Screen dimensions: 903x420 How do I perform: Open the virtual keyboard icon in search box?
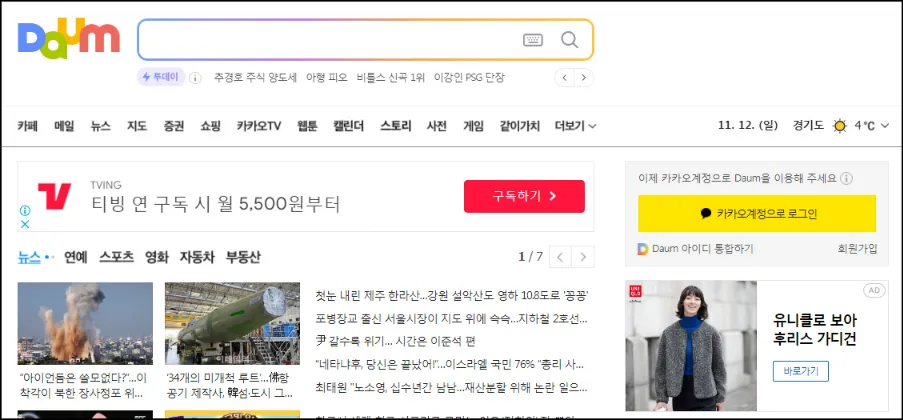point(533,40)
